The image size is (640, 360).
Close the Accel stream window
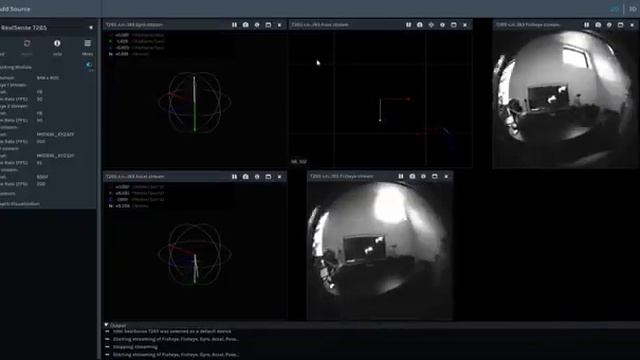click(280, 177)
